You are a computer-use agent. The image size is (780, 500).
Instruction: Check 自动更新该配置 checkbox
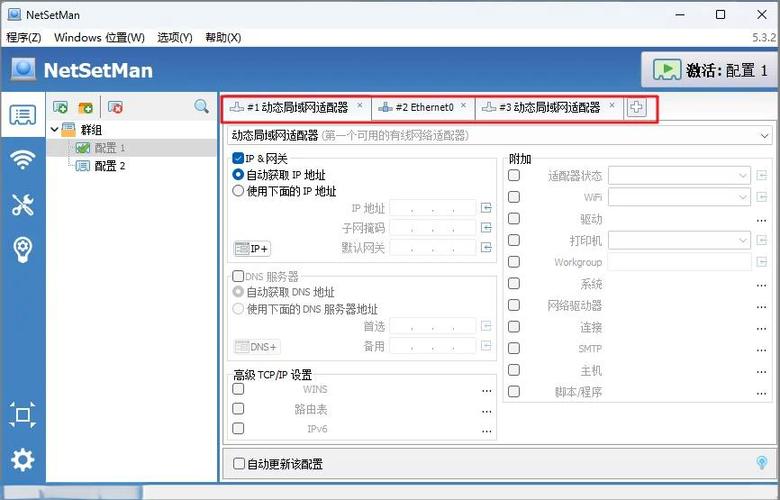pyautogui.click(x=239, y=464)
